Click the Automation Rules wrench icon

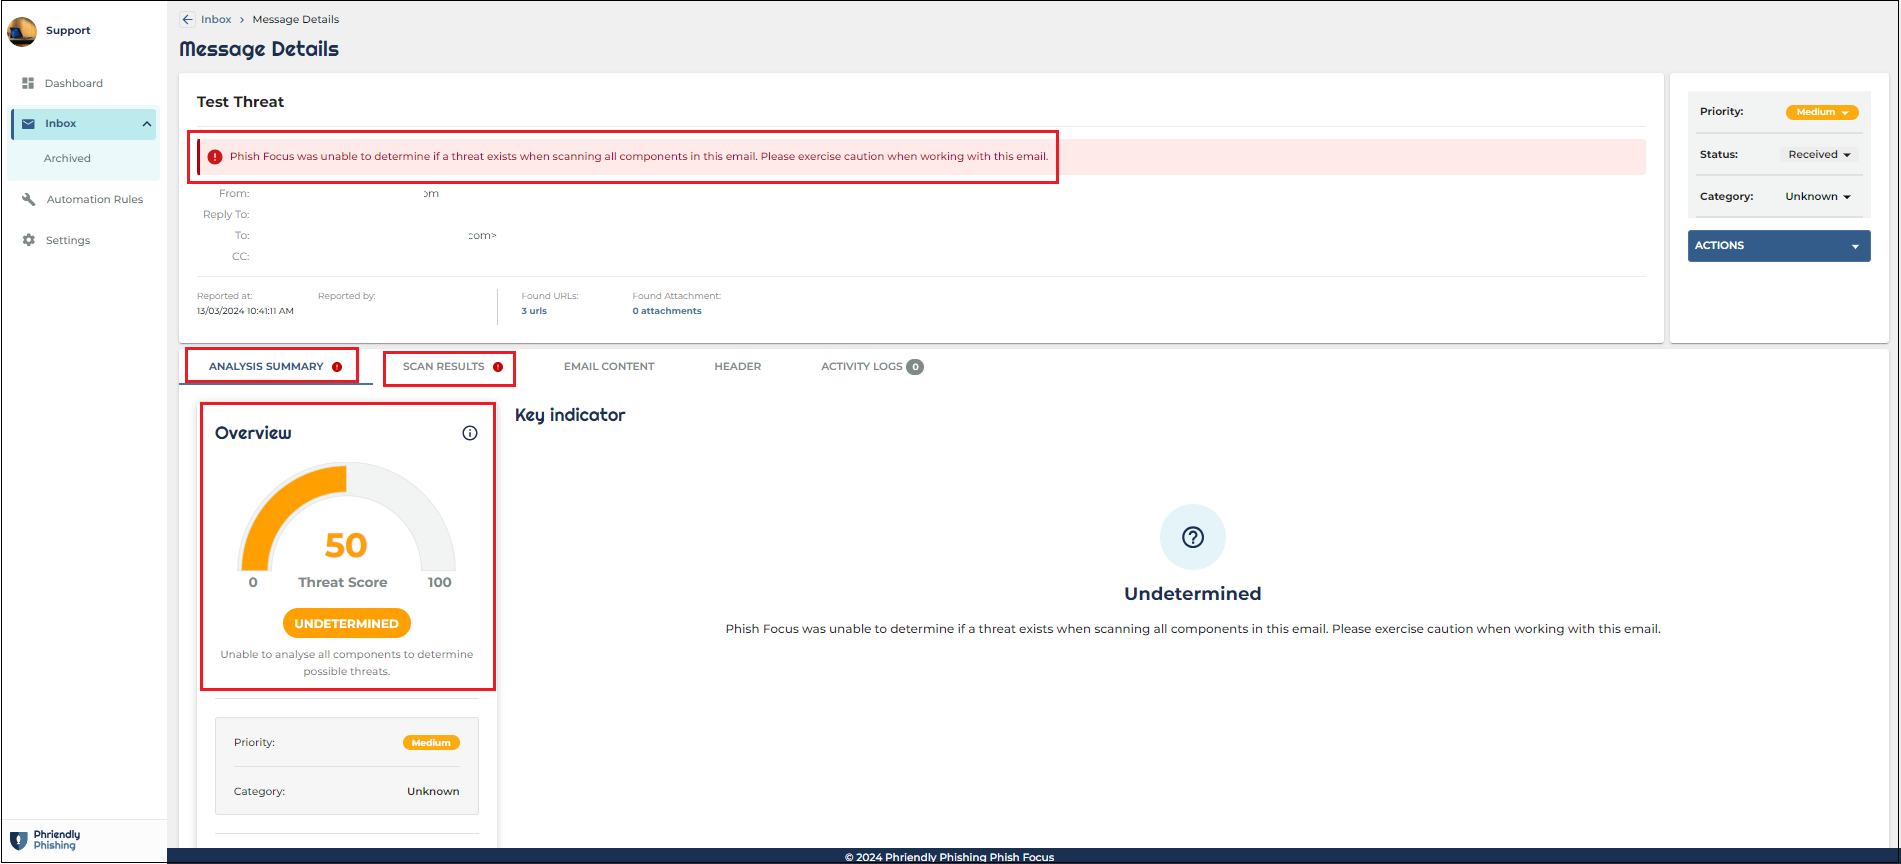[29, 199]
